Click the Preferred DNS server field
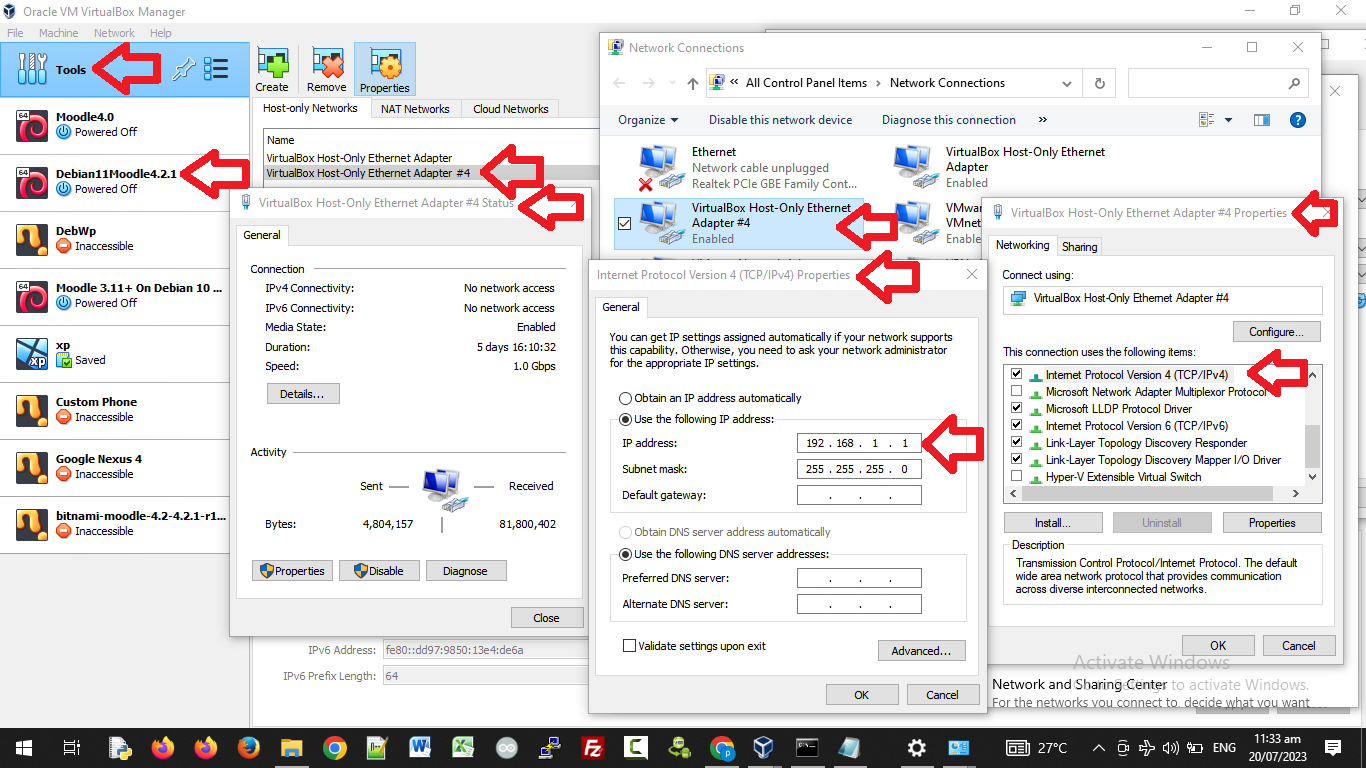1366x768 pixels. coord(859,578)
